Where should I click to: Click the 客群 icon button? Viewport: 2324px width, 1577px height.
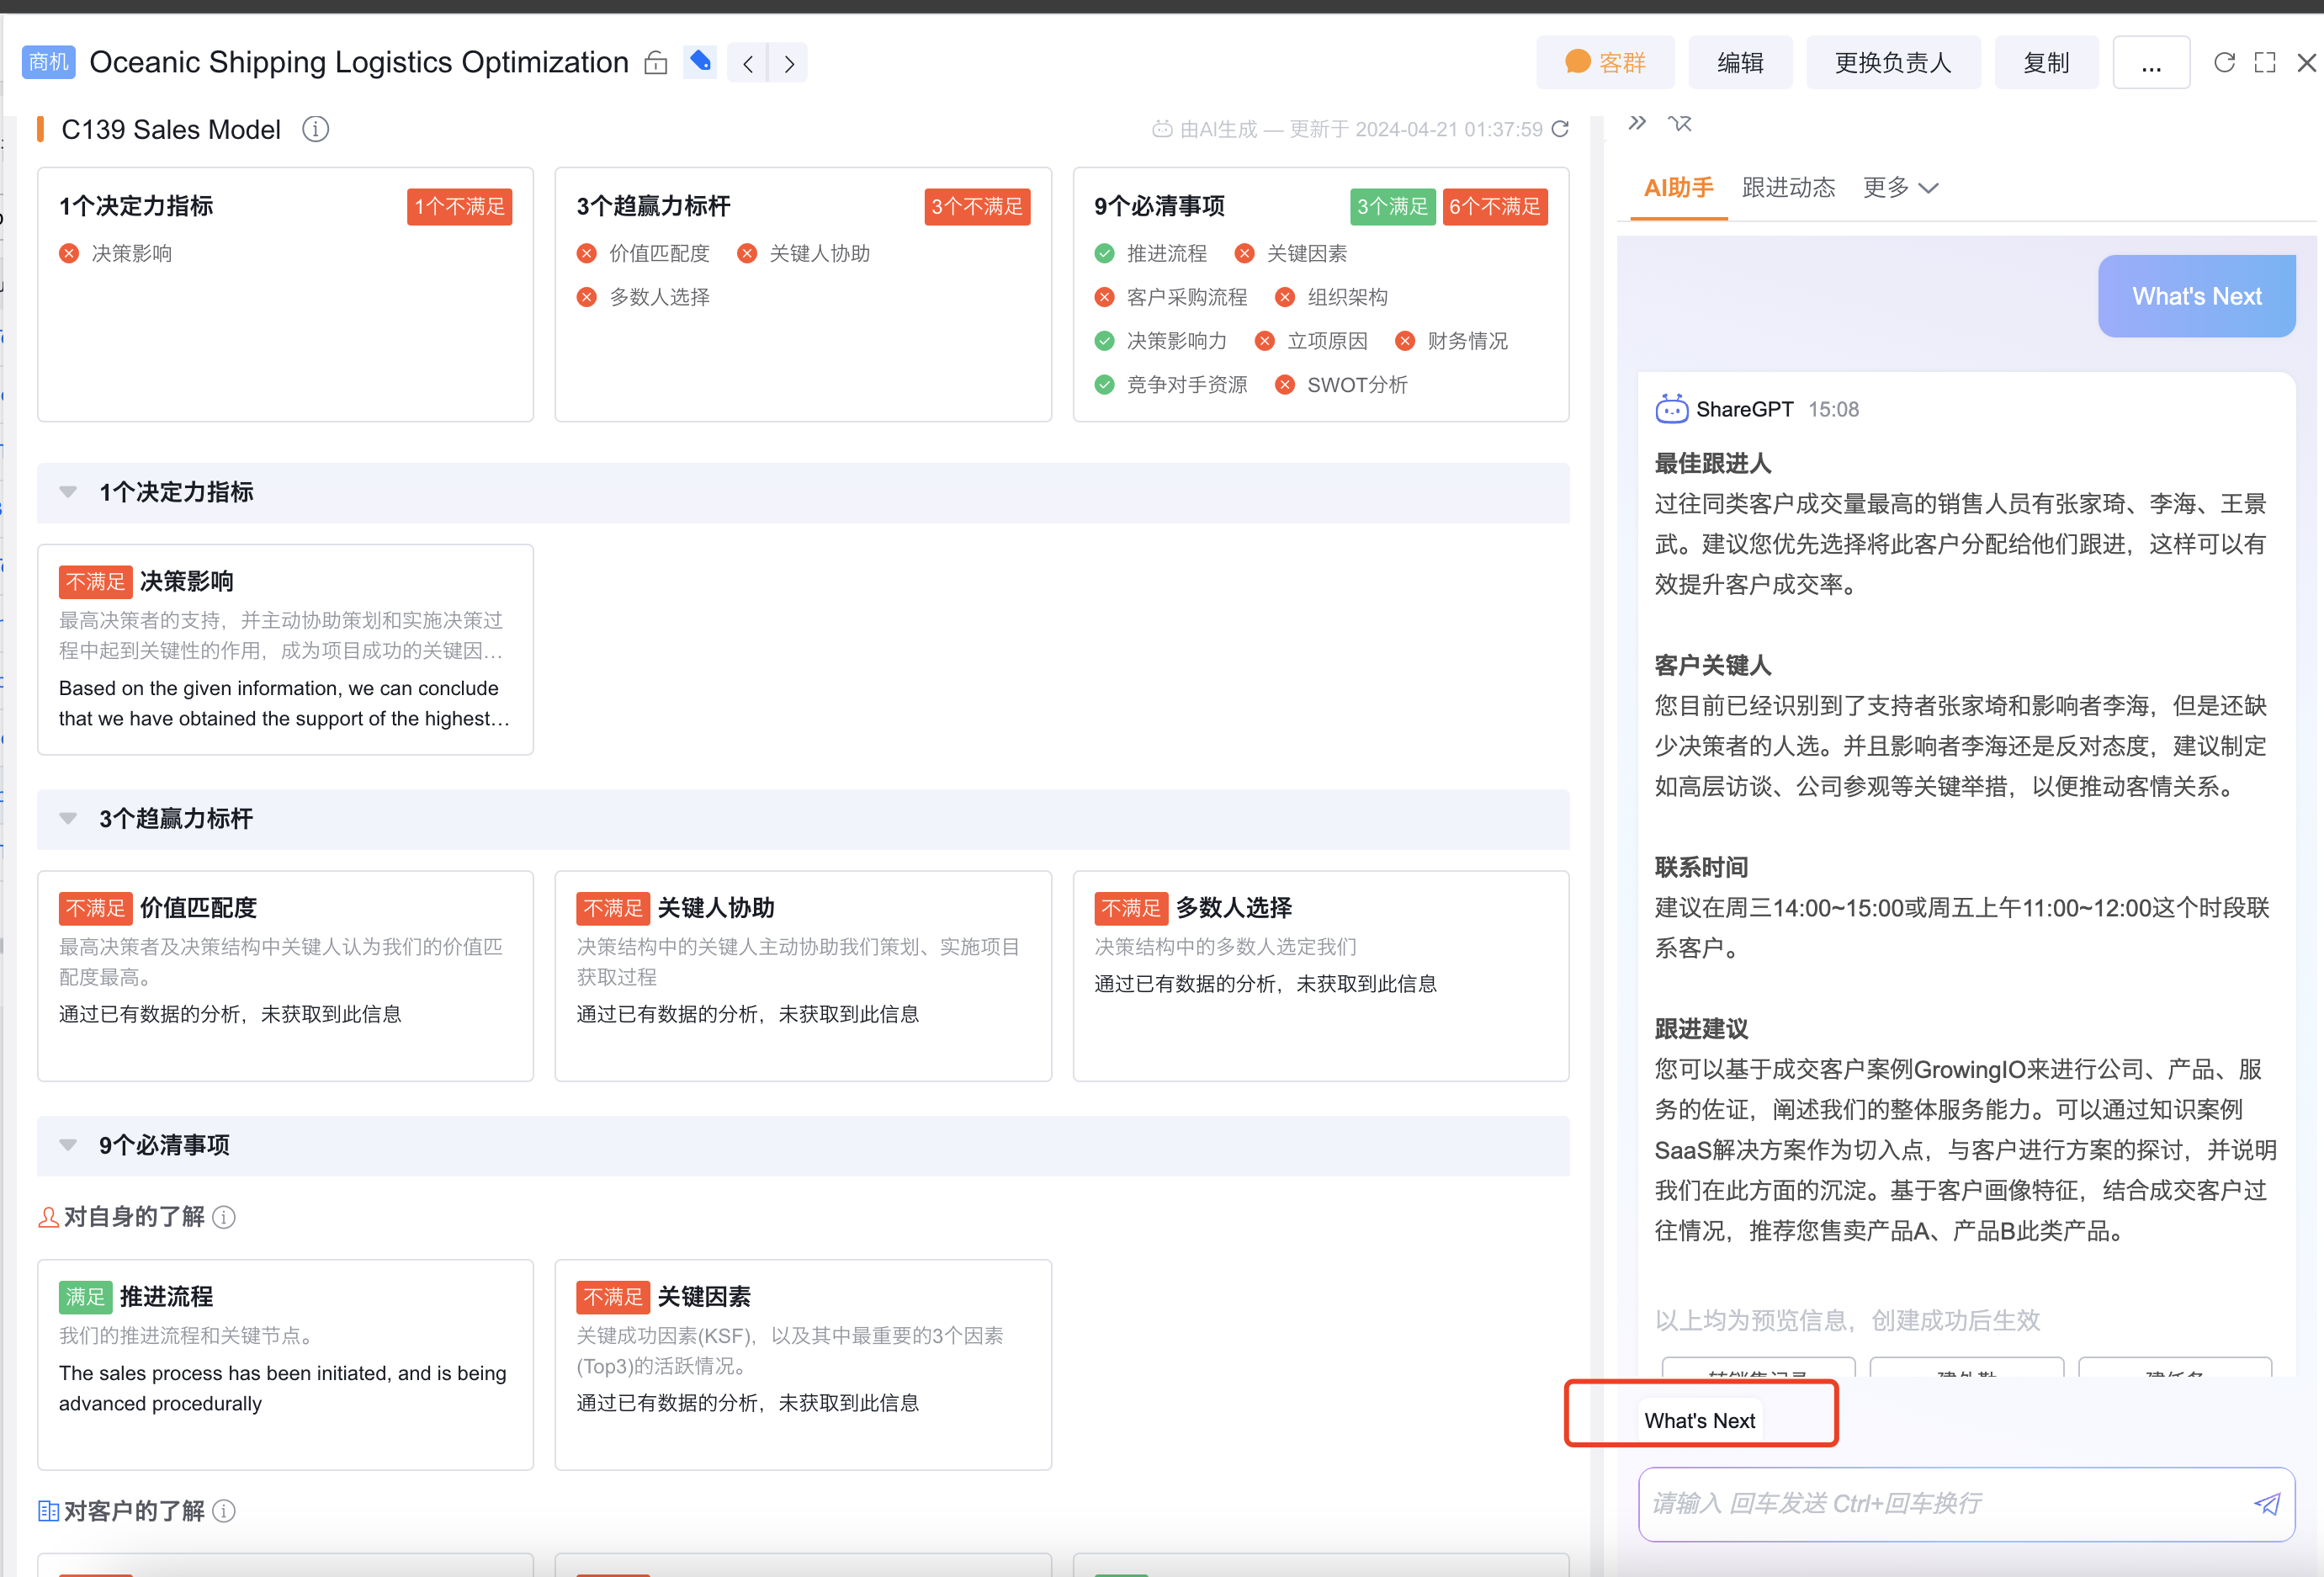point(1603,63)
